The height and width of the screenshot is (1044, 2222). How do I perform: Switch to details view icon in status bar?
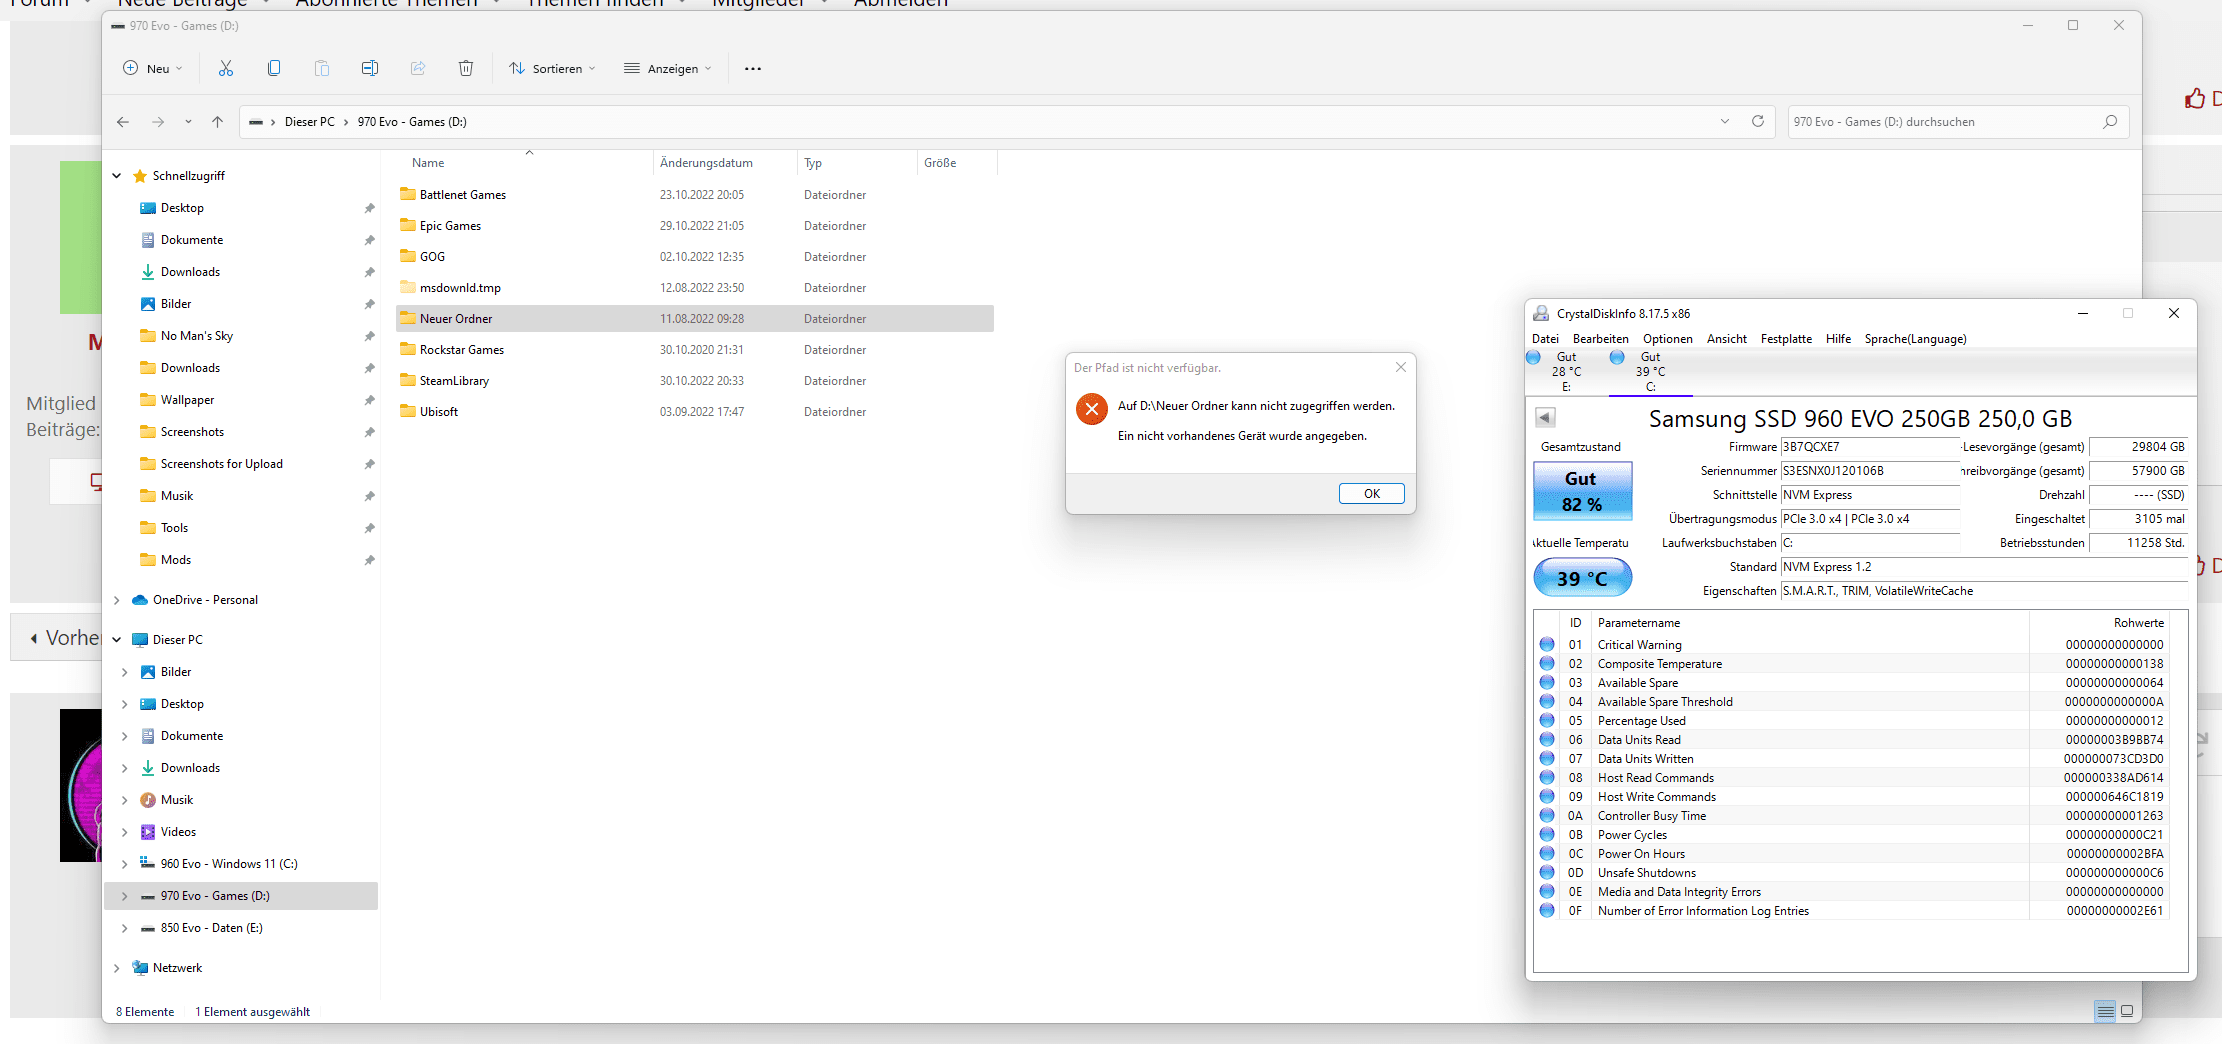[2105, 1011]
